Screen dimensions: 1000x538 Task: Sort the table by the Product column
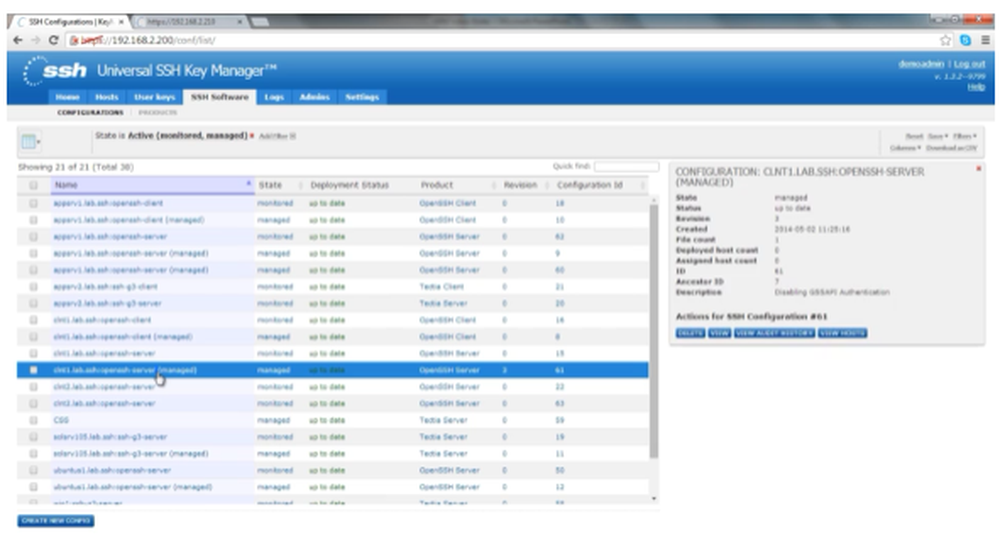pyautogui.click(x=437, y=185)
